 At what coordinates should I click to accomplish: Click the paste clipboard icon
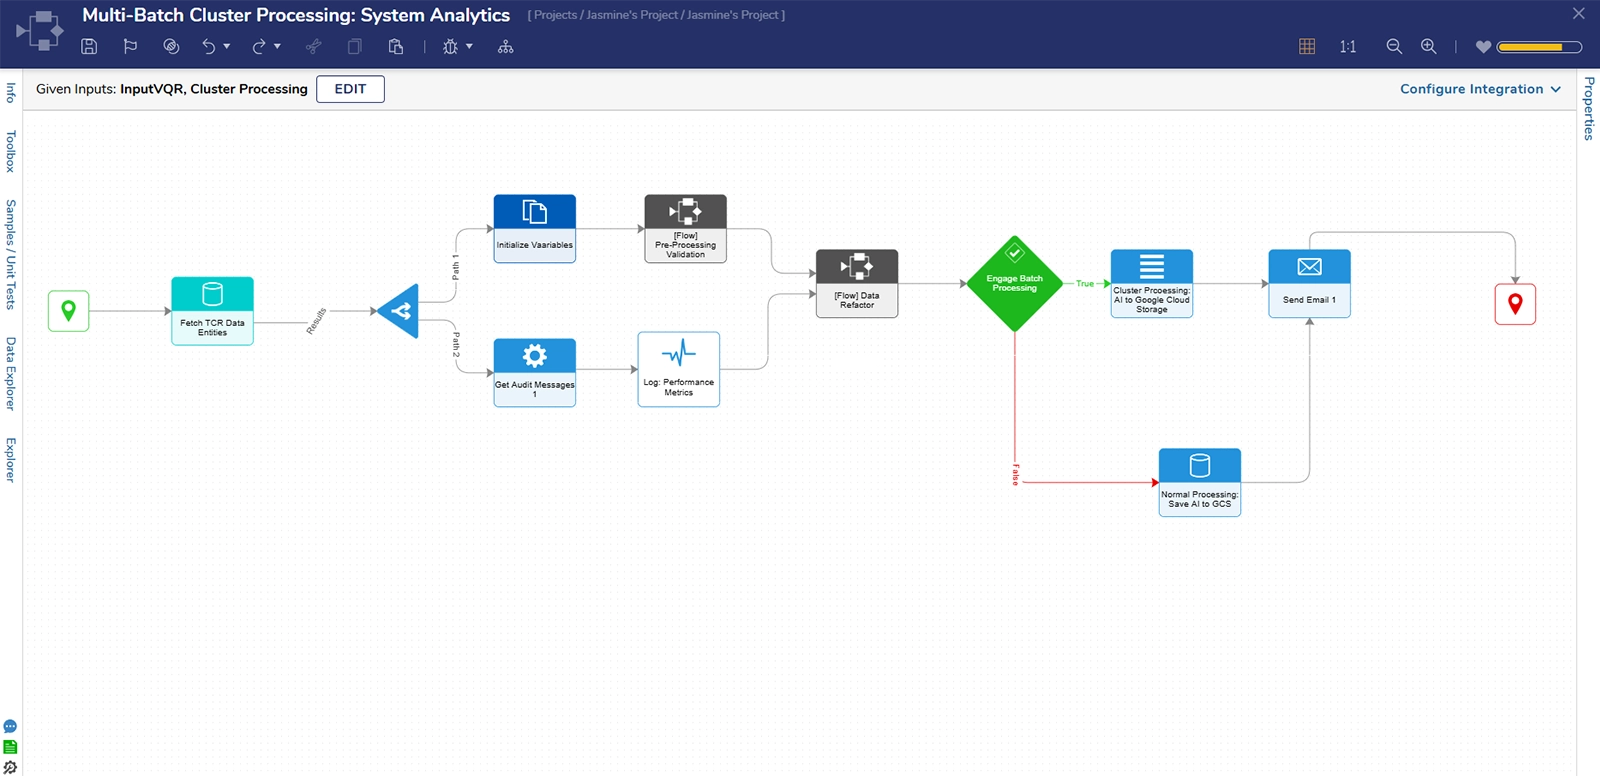tap(396, 46)
